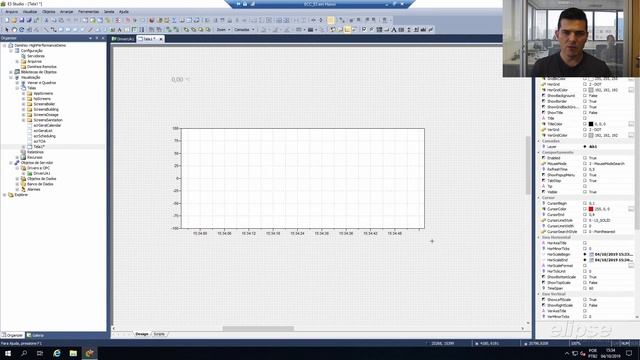Open the Objetos menu

(x=49, y=12)
